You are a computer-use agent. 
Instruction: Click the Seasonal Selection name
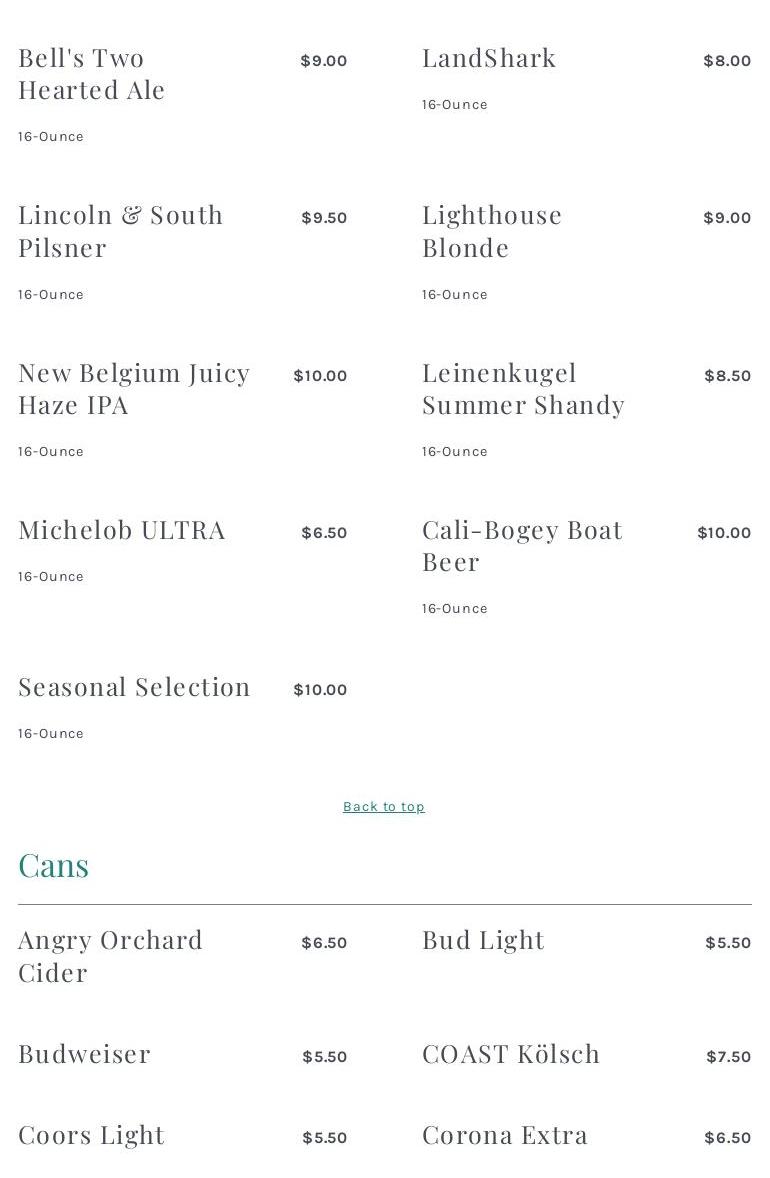pyautogui.click(x=134, y=687)
